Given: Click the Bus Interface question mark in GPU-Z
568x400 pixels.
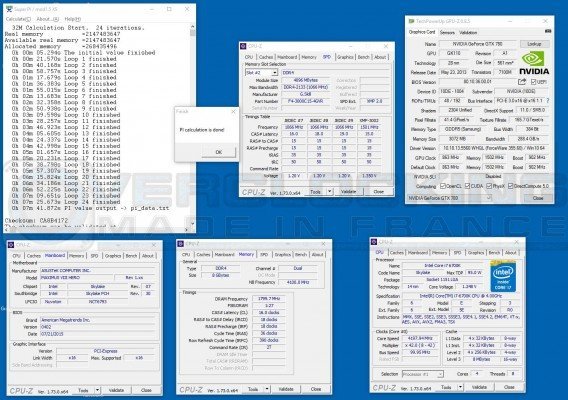Looking at the screenshot, I should tap(548, 100).
